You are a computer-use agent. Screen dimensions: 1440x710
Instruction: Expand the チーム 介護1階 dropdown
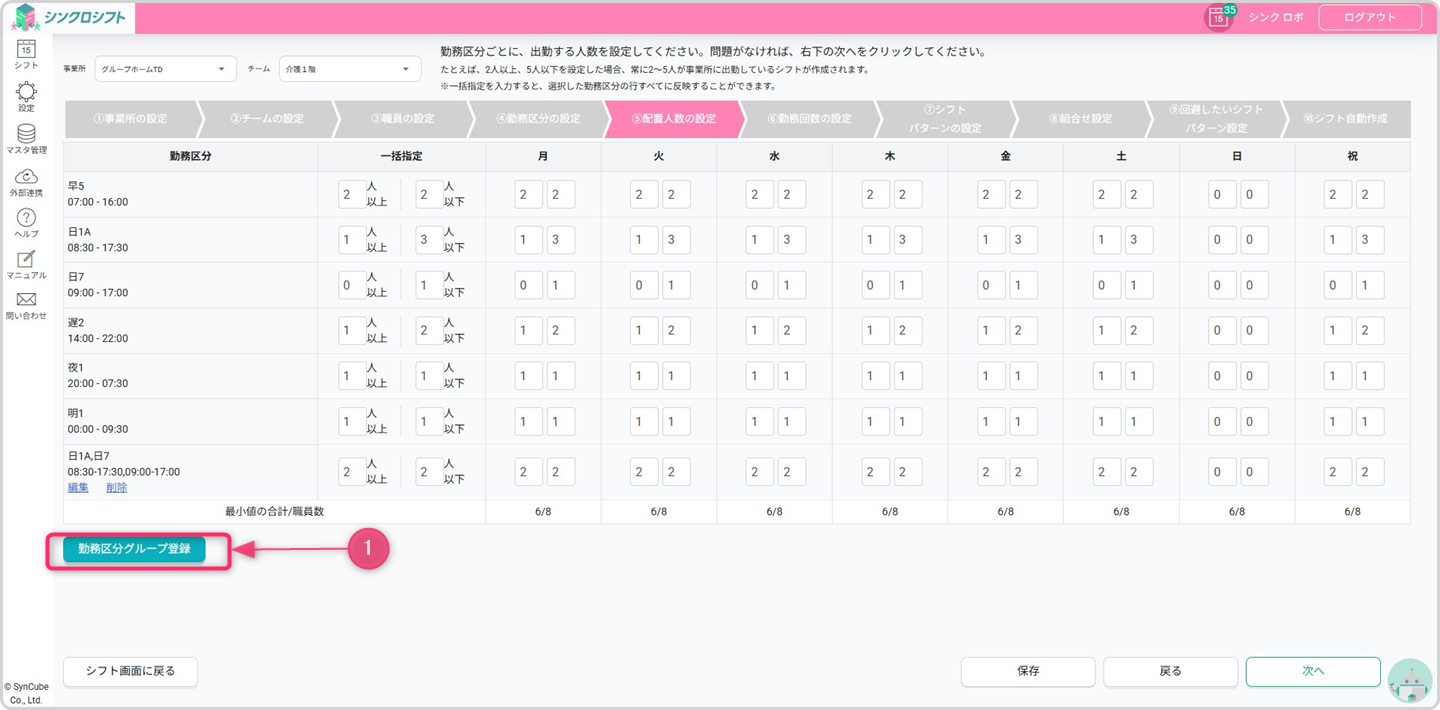tap(350, 69)
